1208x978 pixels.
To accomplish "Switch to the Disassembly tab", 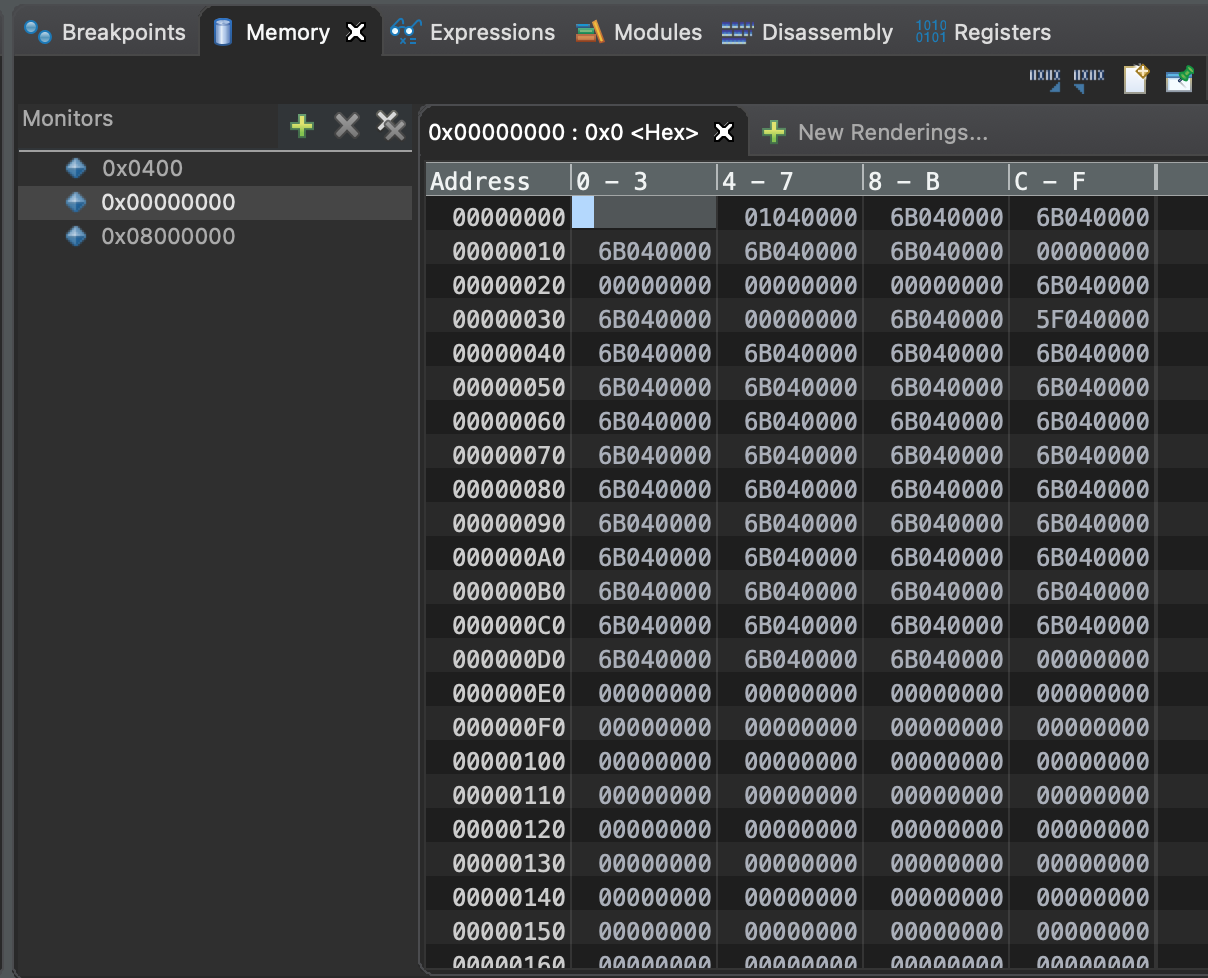I will pyautogui.click(x=808, y=32).
